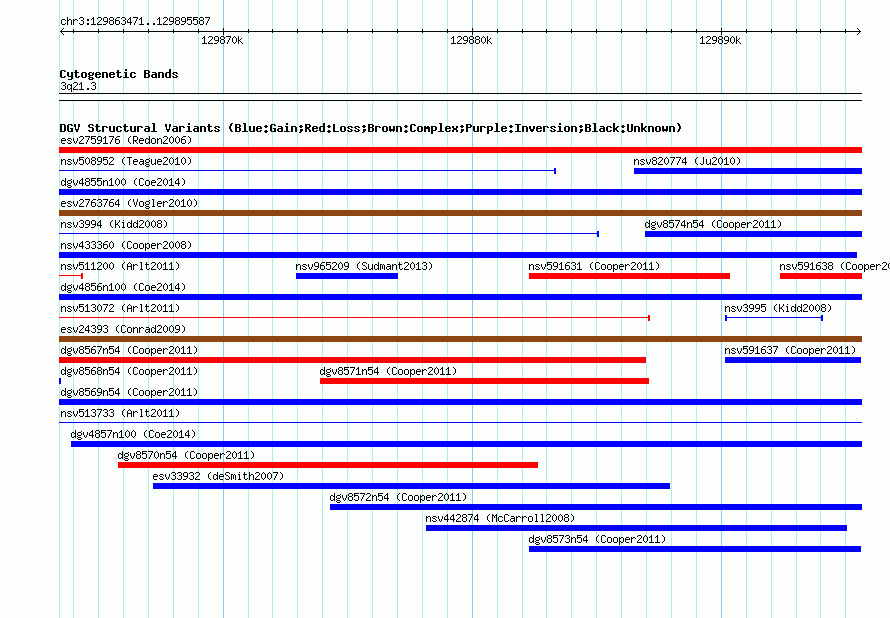Viewport: 890px width, 618px height.
Task: Select the dgv8569n54 (Cooper2011) label
Action: point(129,392)
